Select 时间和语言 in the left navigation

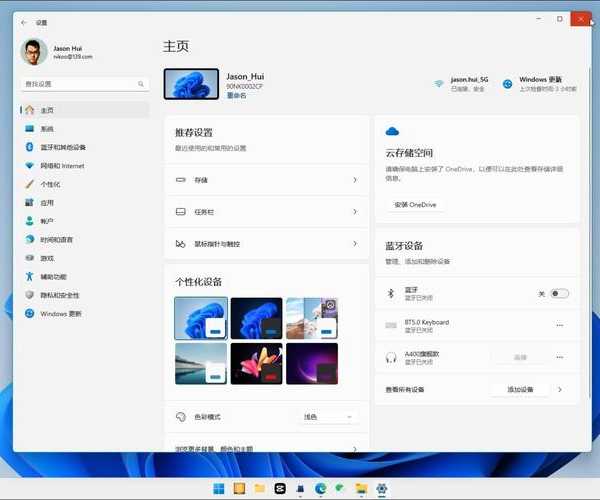[x=56, y=240]
